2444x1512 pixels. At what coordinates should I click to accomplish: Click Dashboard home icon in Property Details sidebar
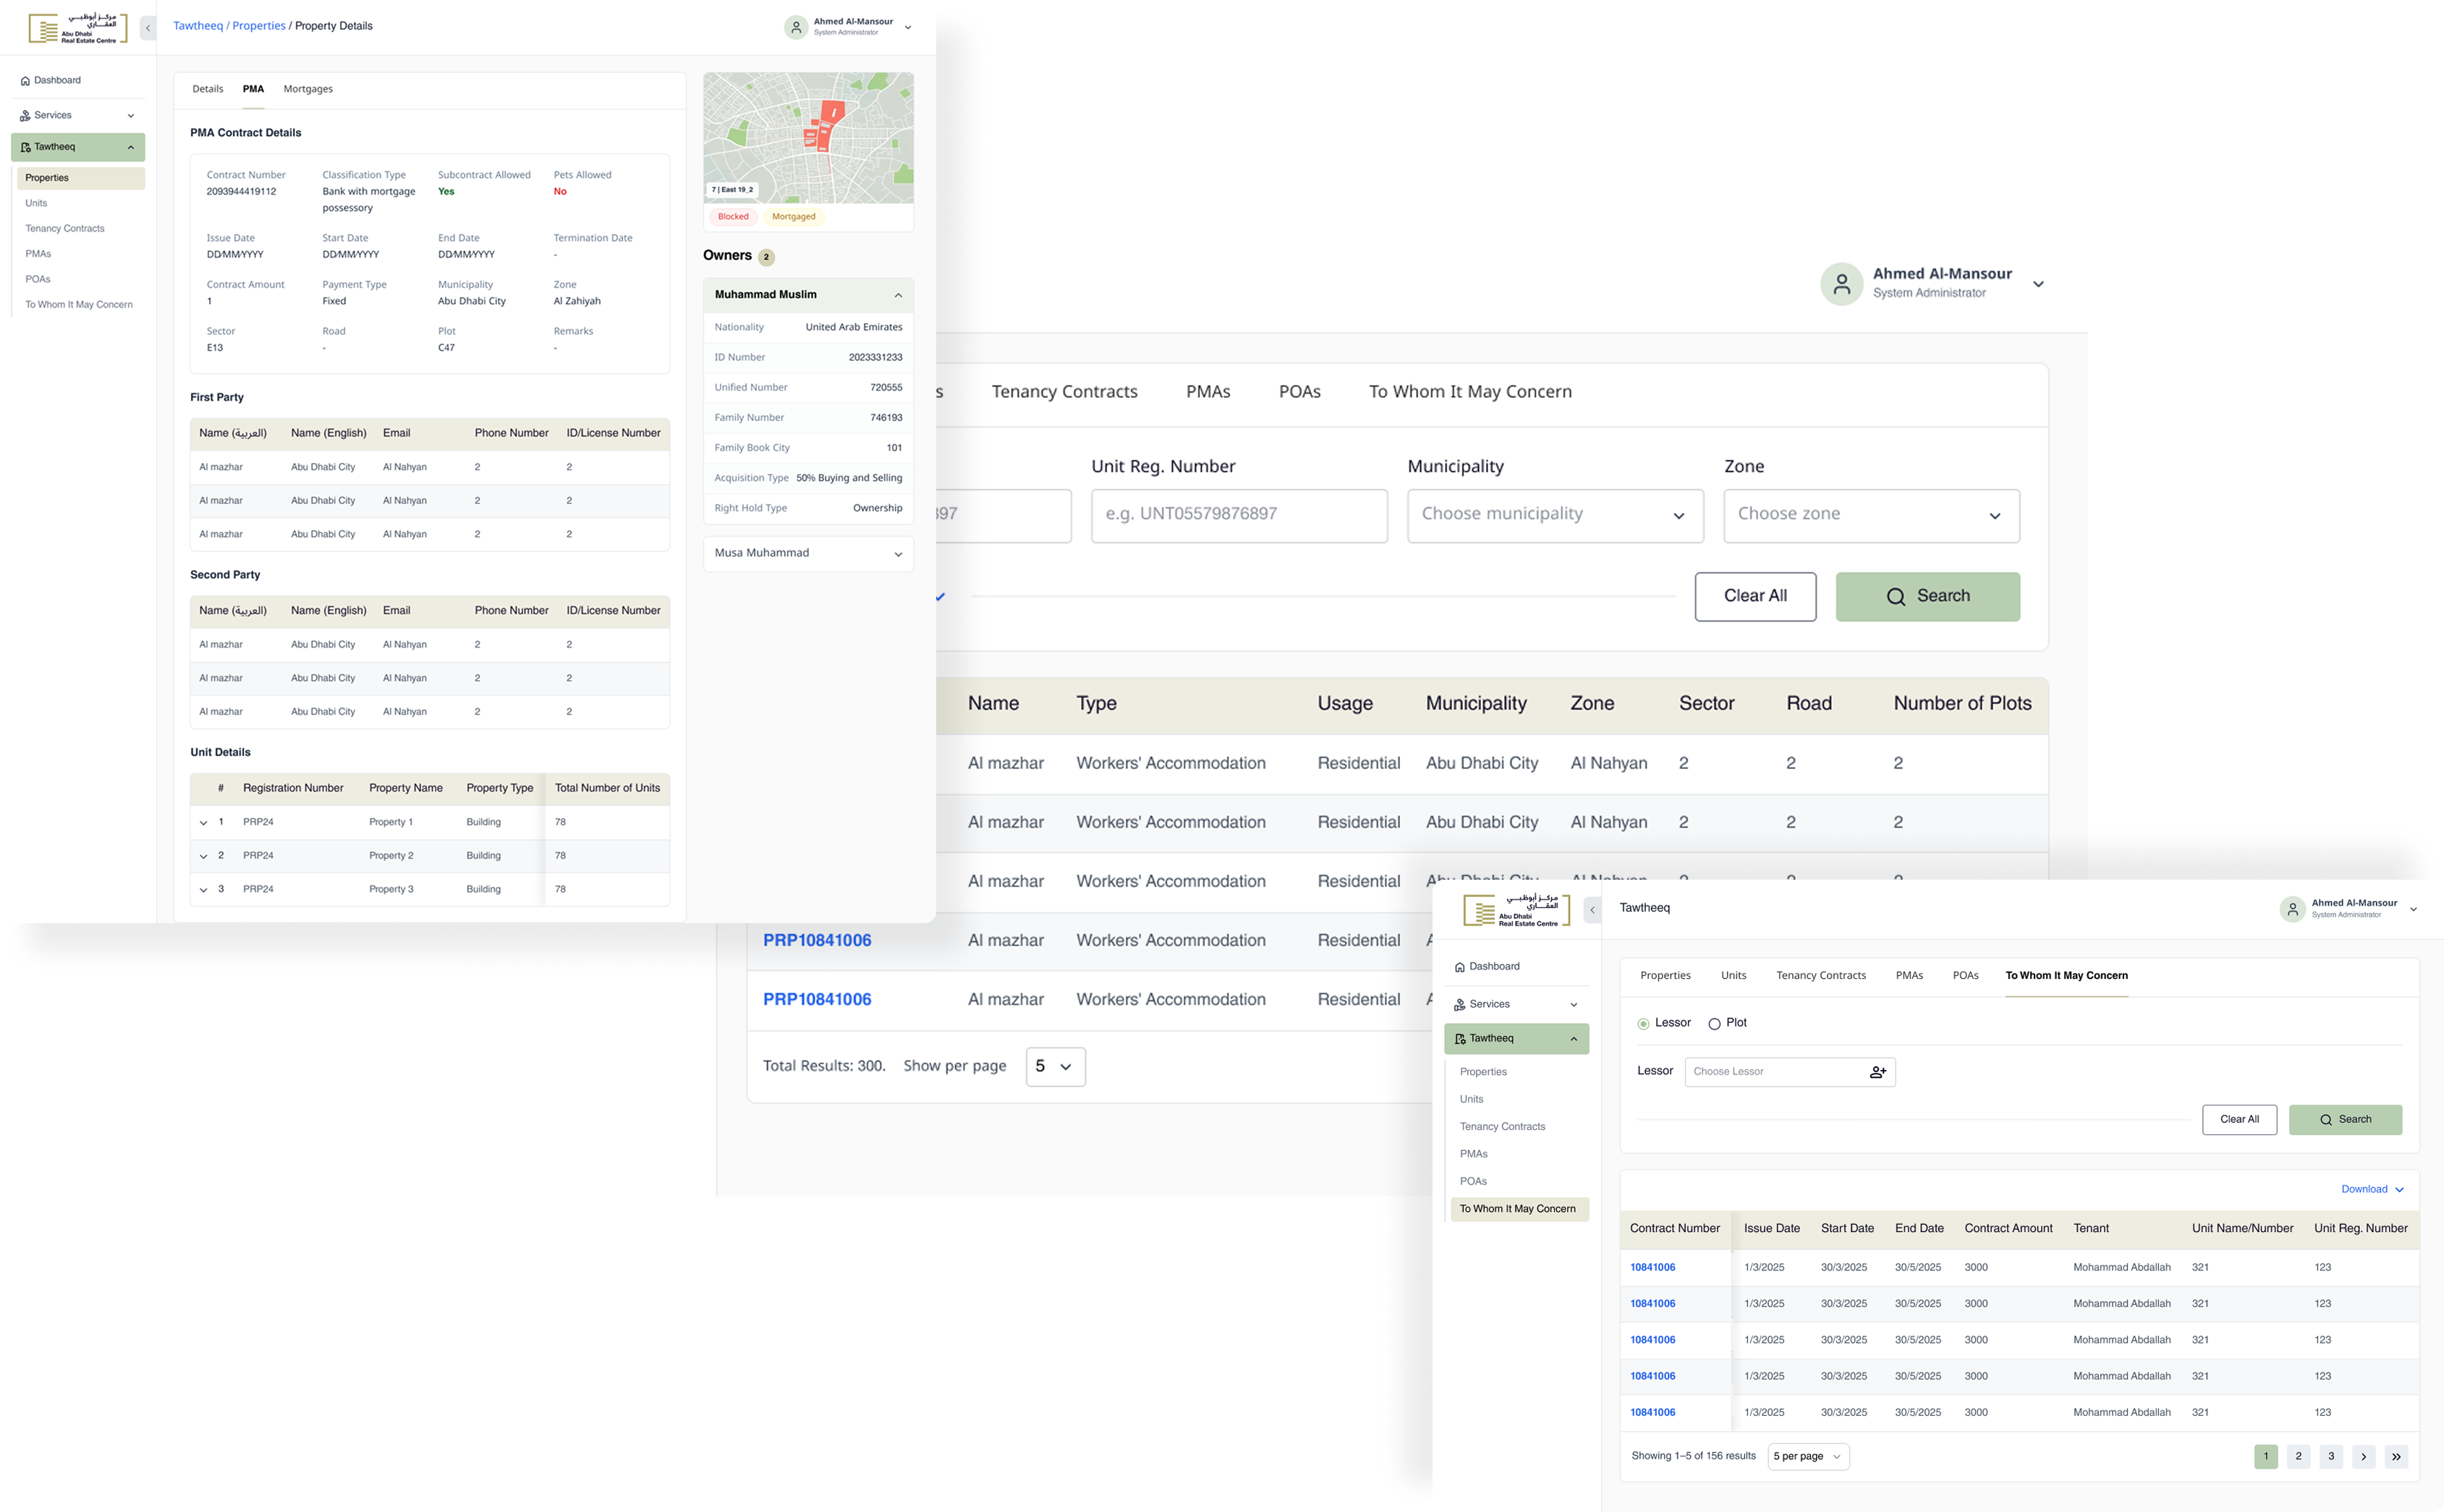(x=25, y=81)
